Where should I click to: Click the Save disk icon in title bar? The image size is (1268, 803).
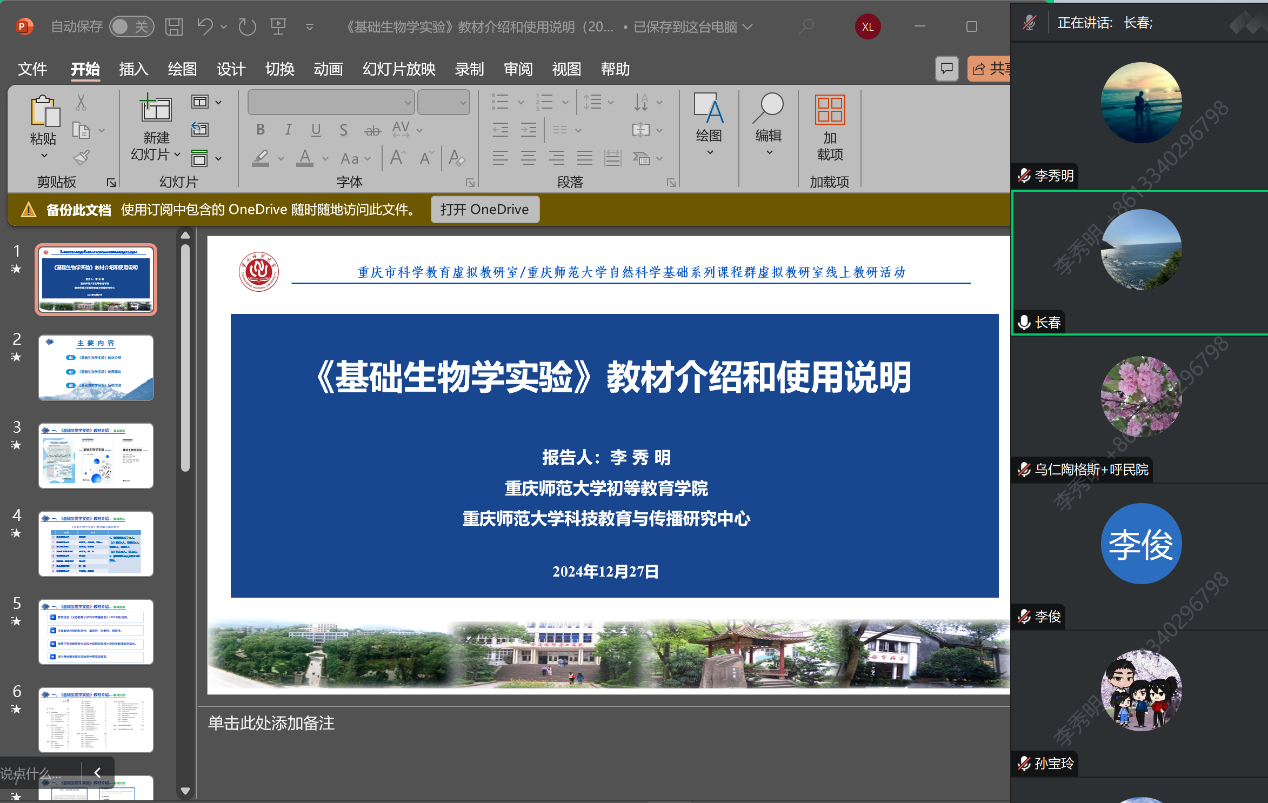tap(174, 27)
